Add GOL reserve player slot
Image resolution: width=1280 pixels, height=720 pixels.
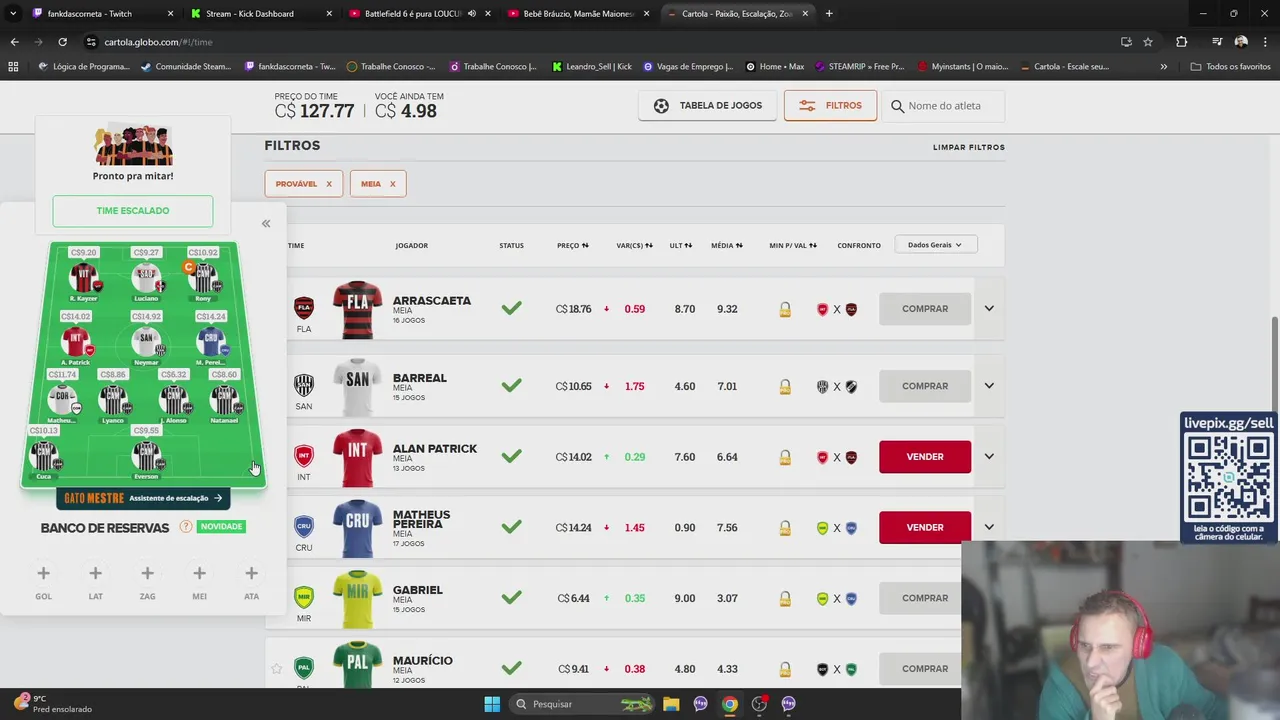(x=43, y=574)
